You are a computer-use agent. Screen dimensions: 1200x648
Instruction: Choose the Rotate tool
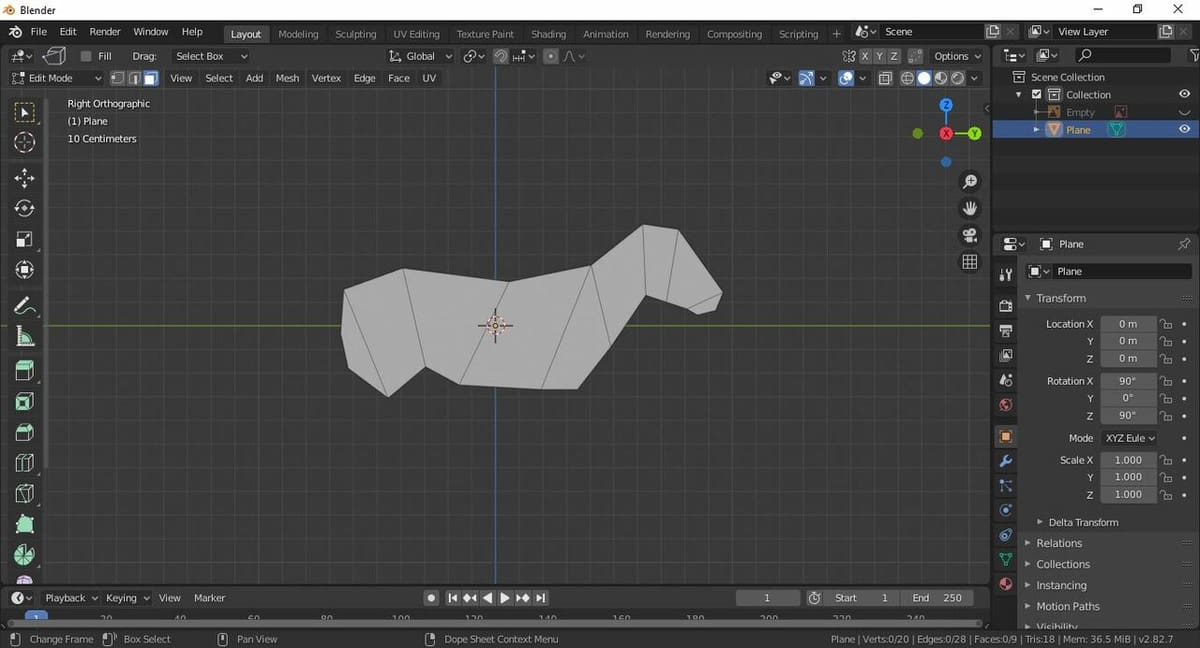click(x=25, y=208)
